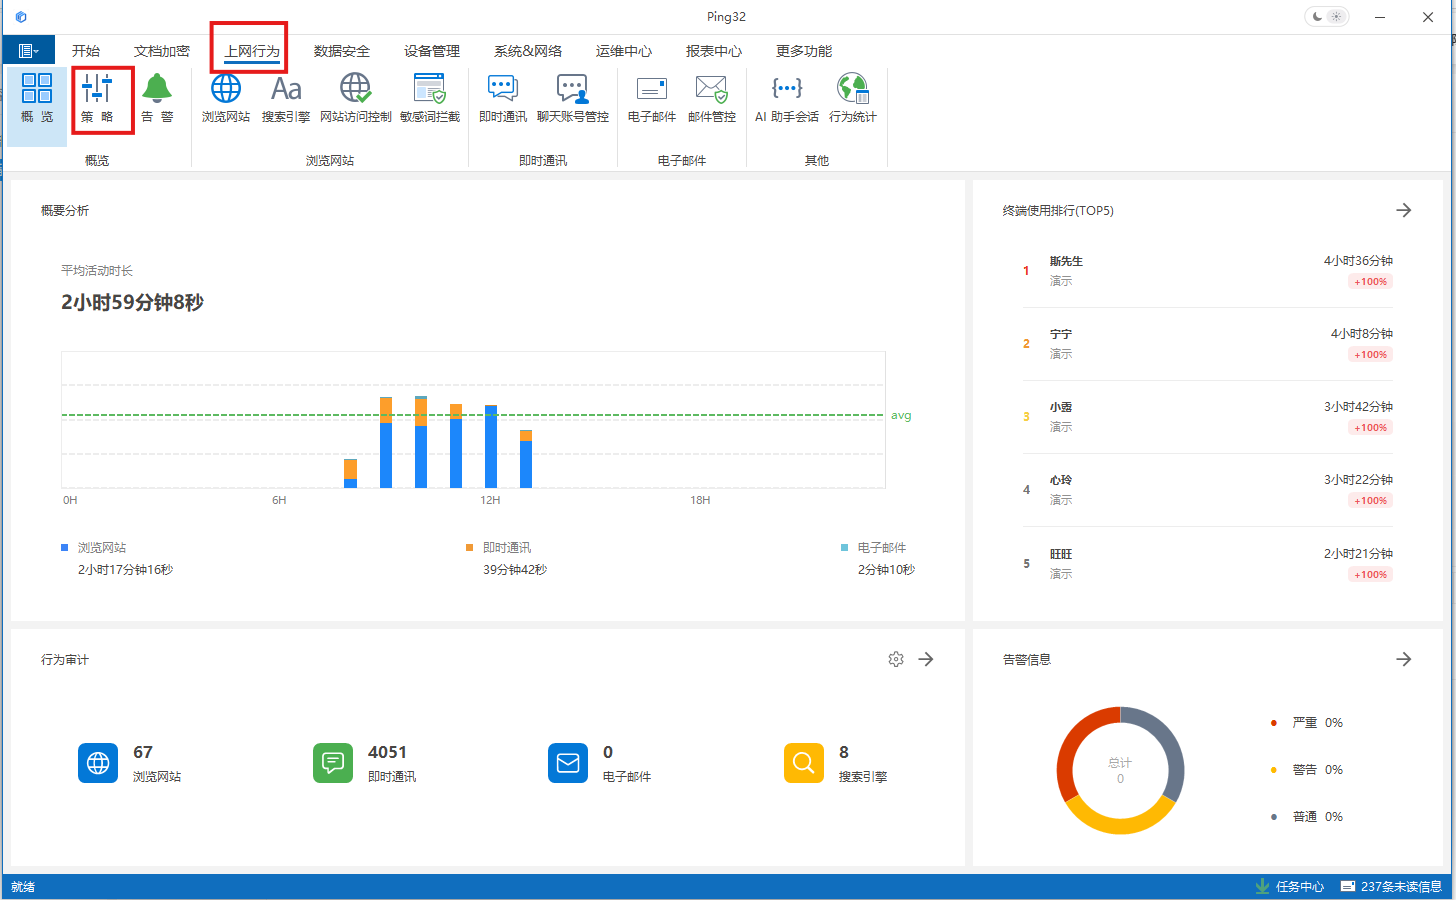Image resolution: width=1456 pixels, height=900 pixels.
Task: Launch AI 助手会话 from the ribbon
Action: point(787,98)
